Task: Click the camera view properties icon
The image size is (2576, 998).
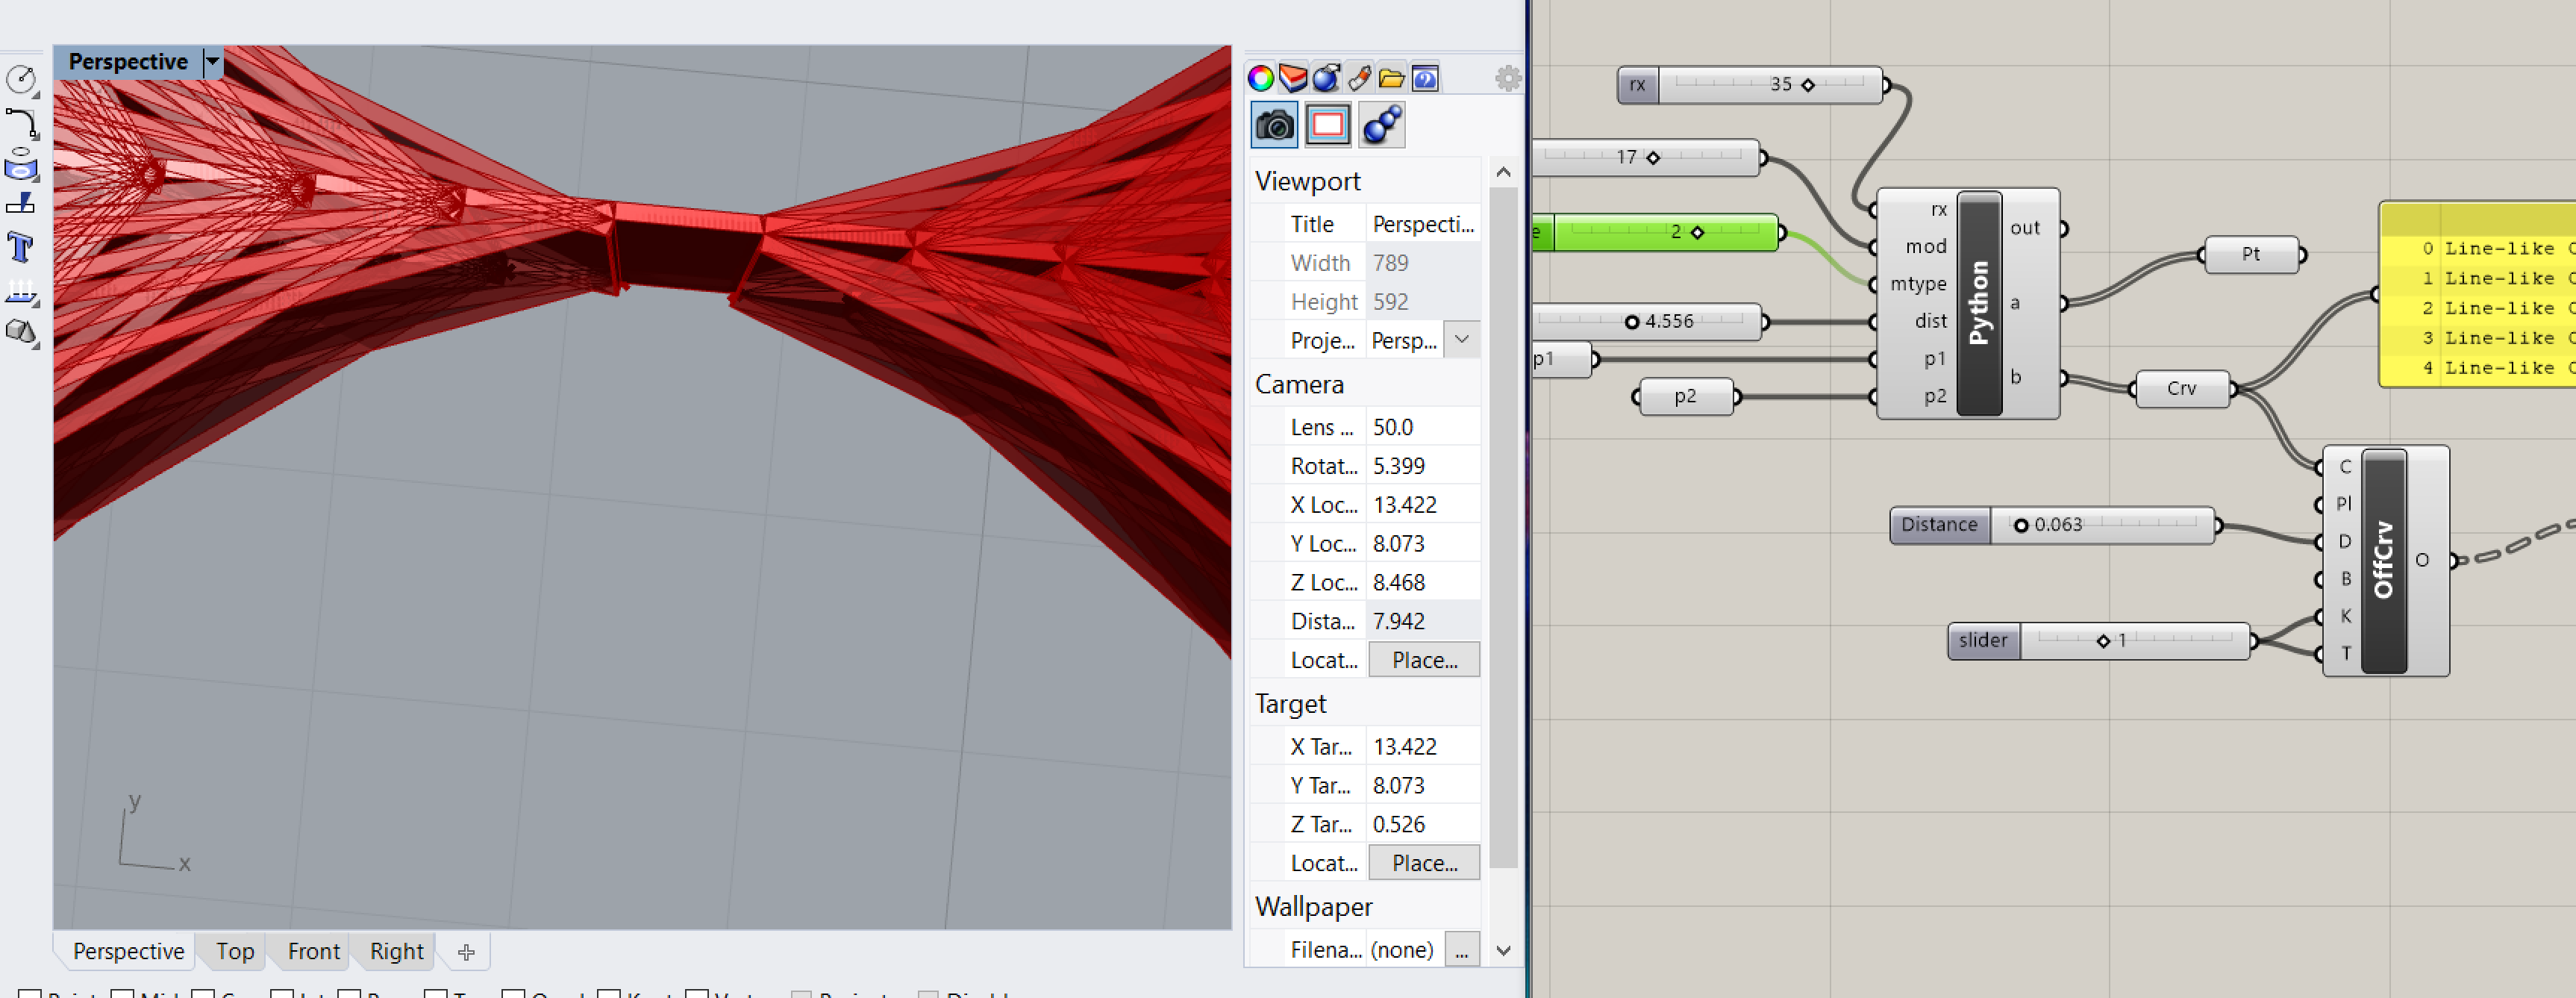Action: coord(1274,126)
